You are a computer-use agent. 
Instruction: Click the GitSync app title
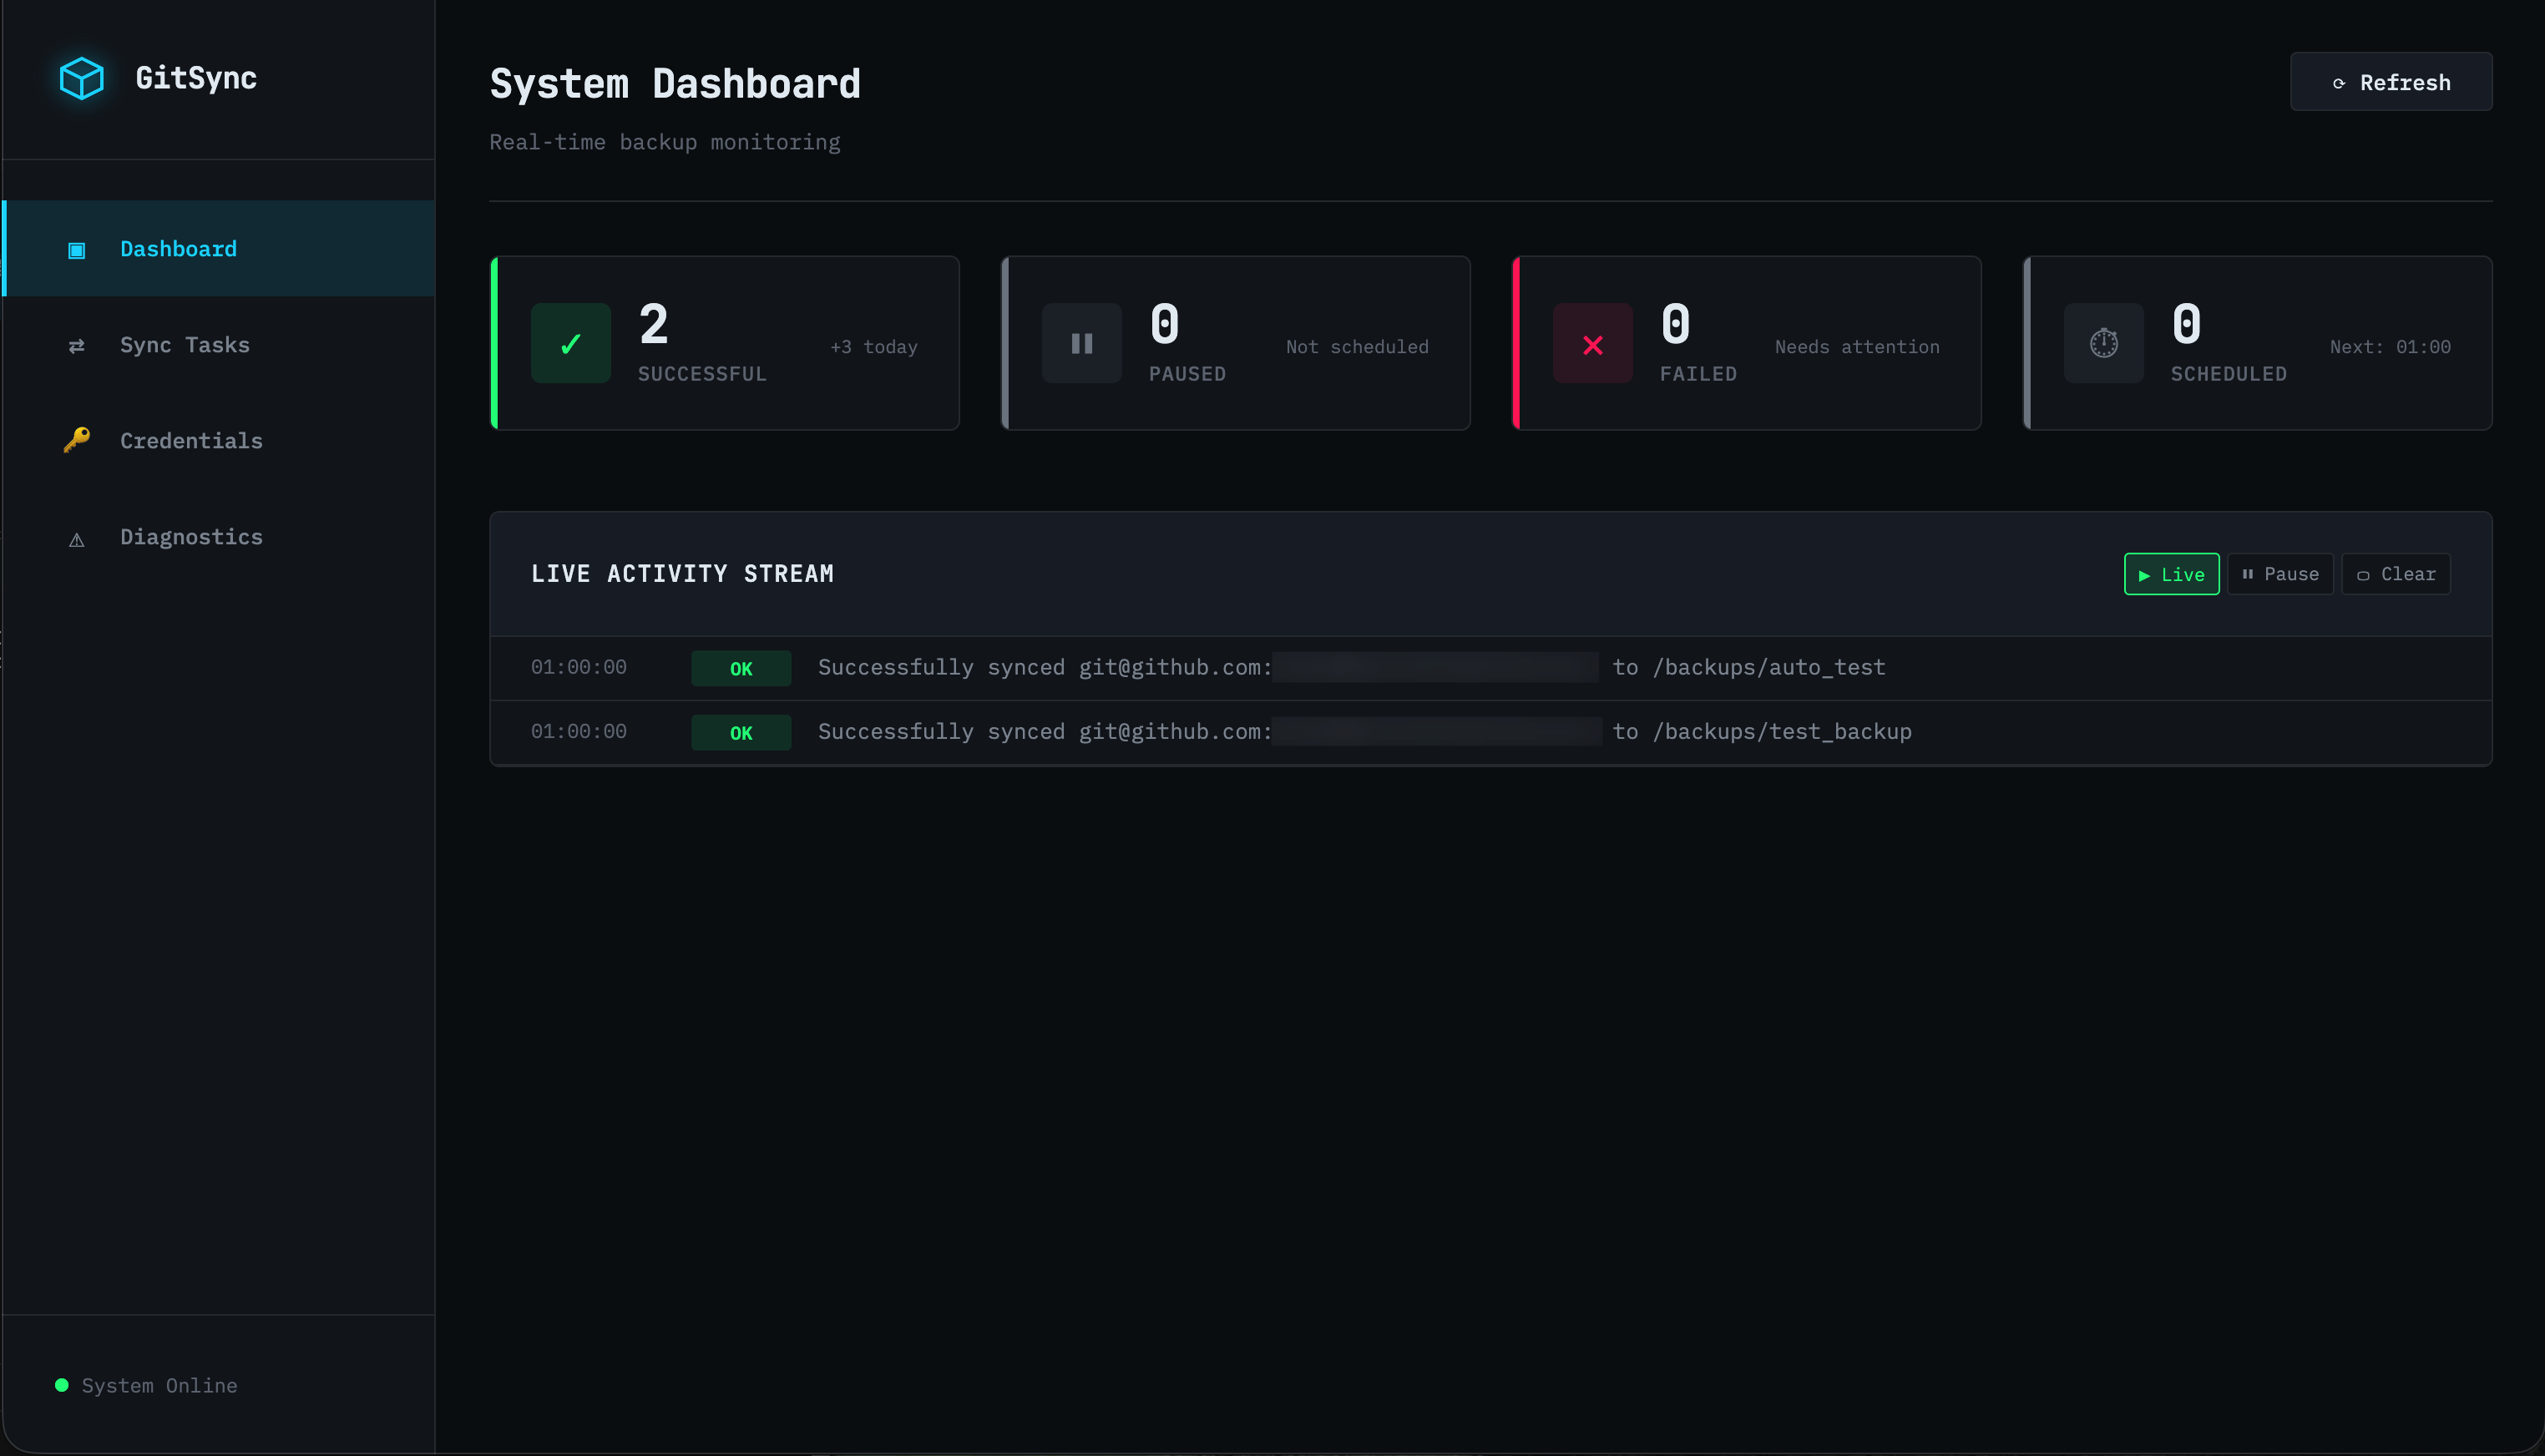[196, 78]
